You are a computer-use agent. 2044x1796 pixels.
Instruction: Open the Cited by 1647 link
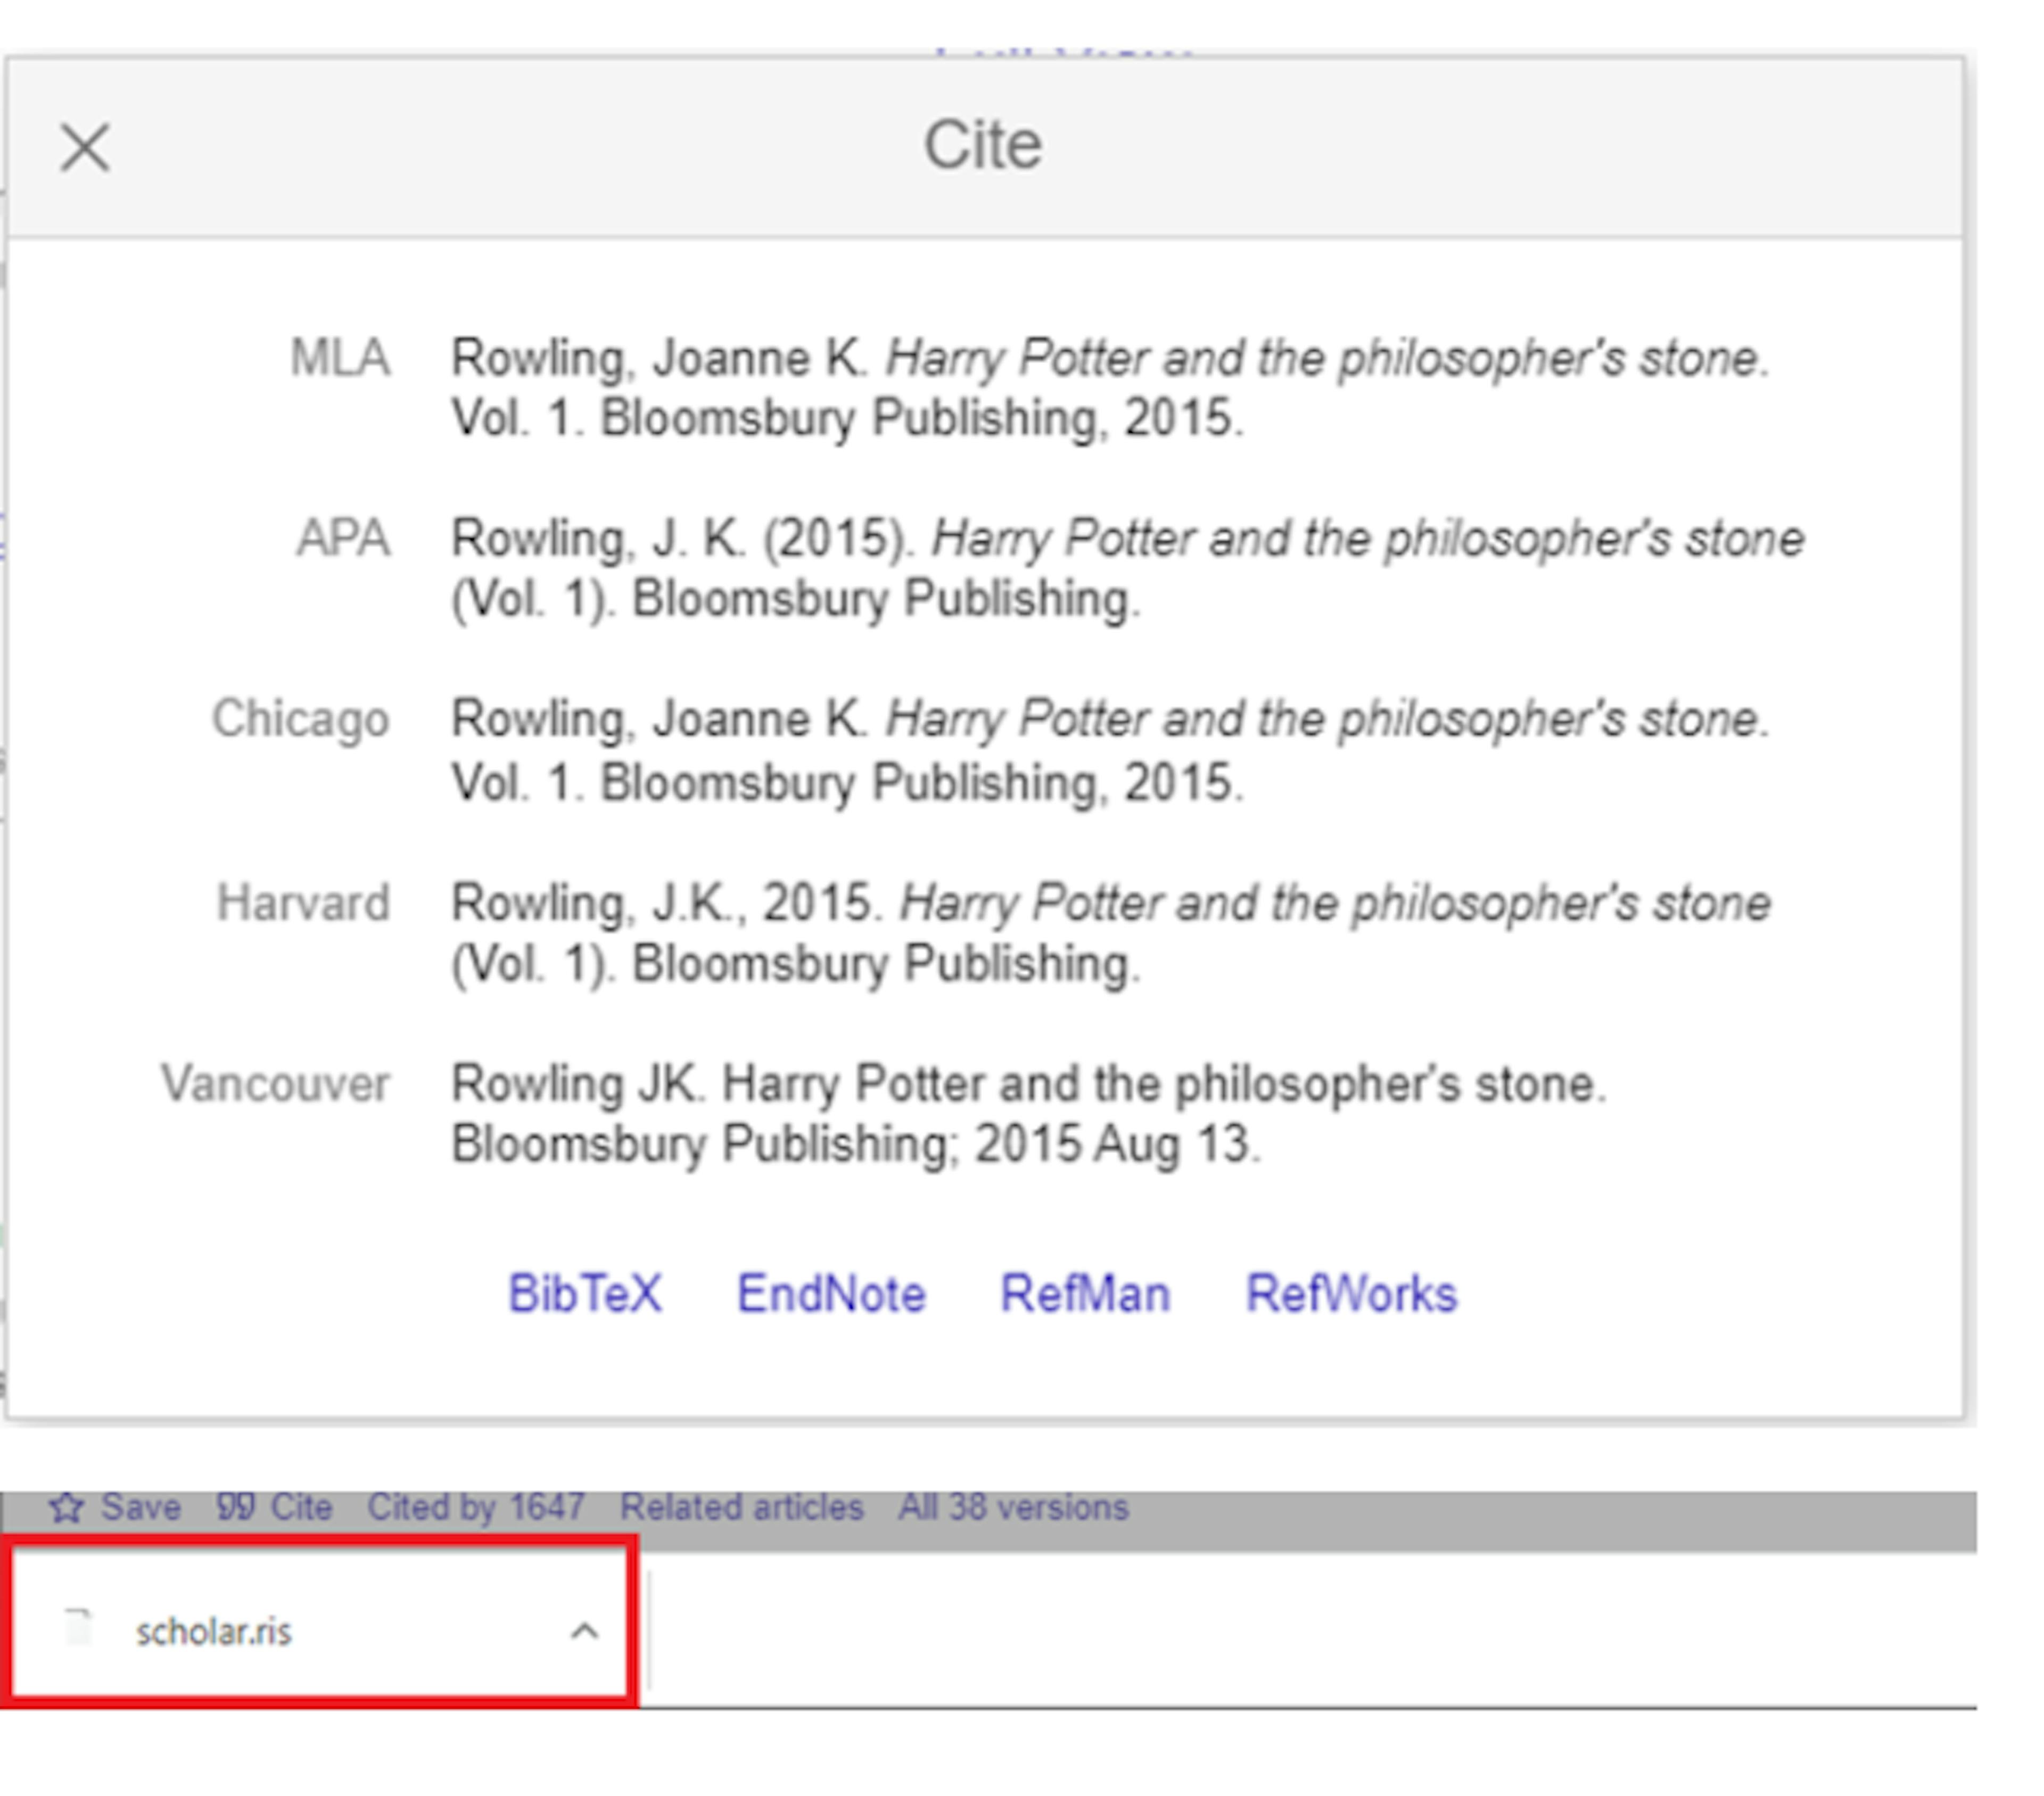click(x=476, y=1507)
